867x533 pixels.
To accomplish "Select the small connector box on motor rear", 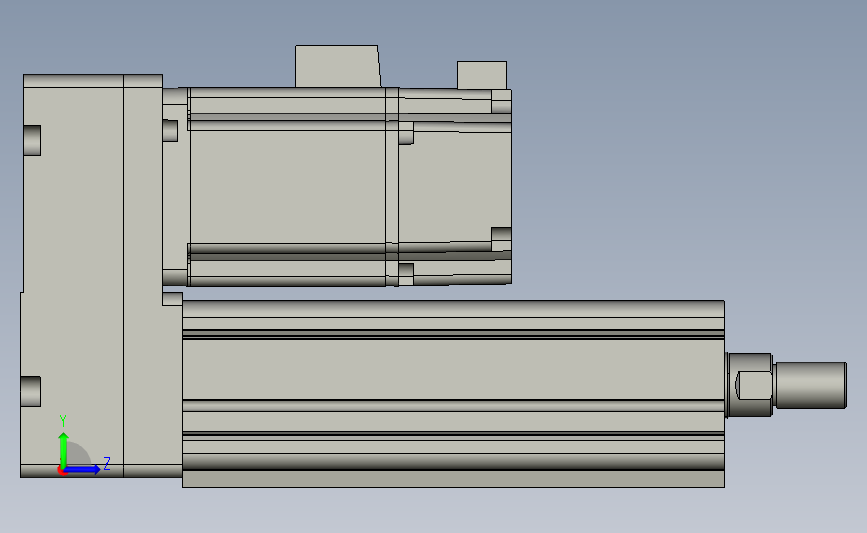I will [x=482, y=75].
